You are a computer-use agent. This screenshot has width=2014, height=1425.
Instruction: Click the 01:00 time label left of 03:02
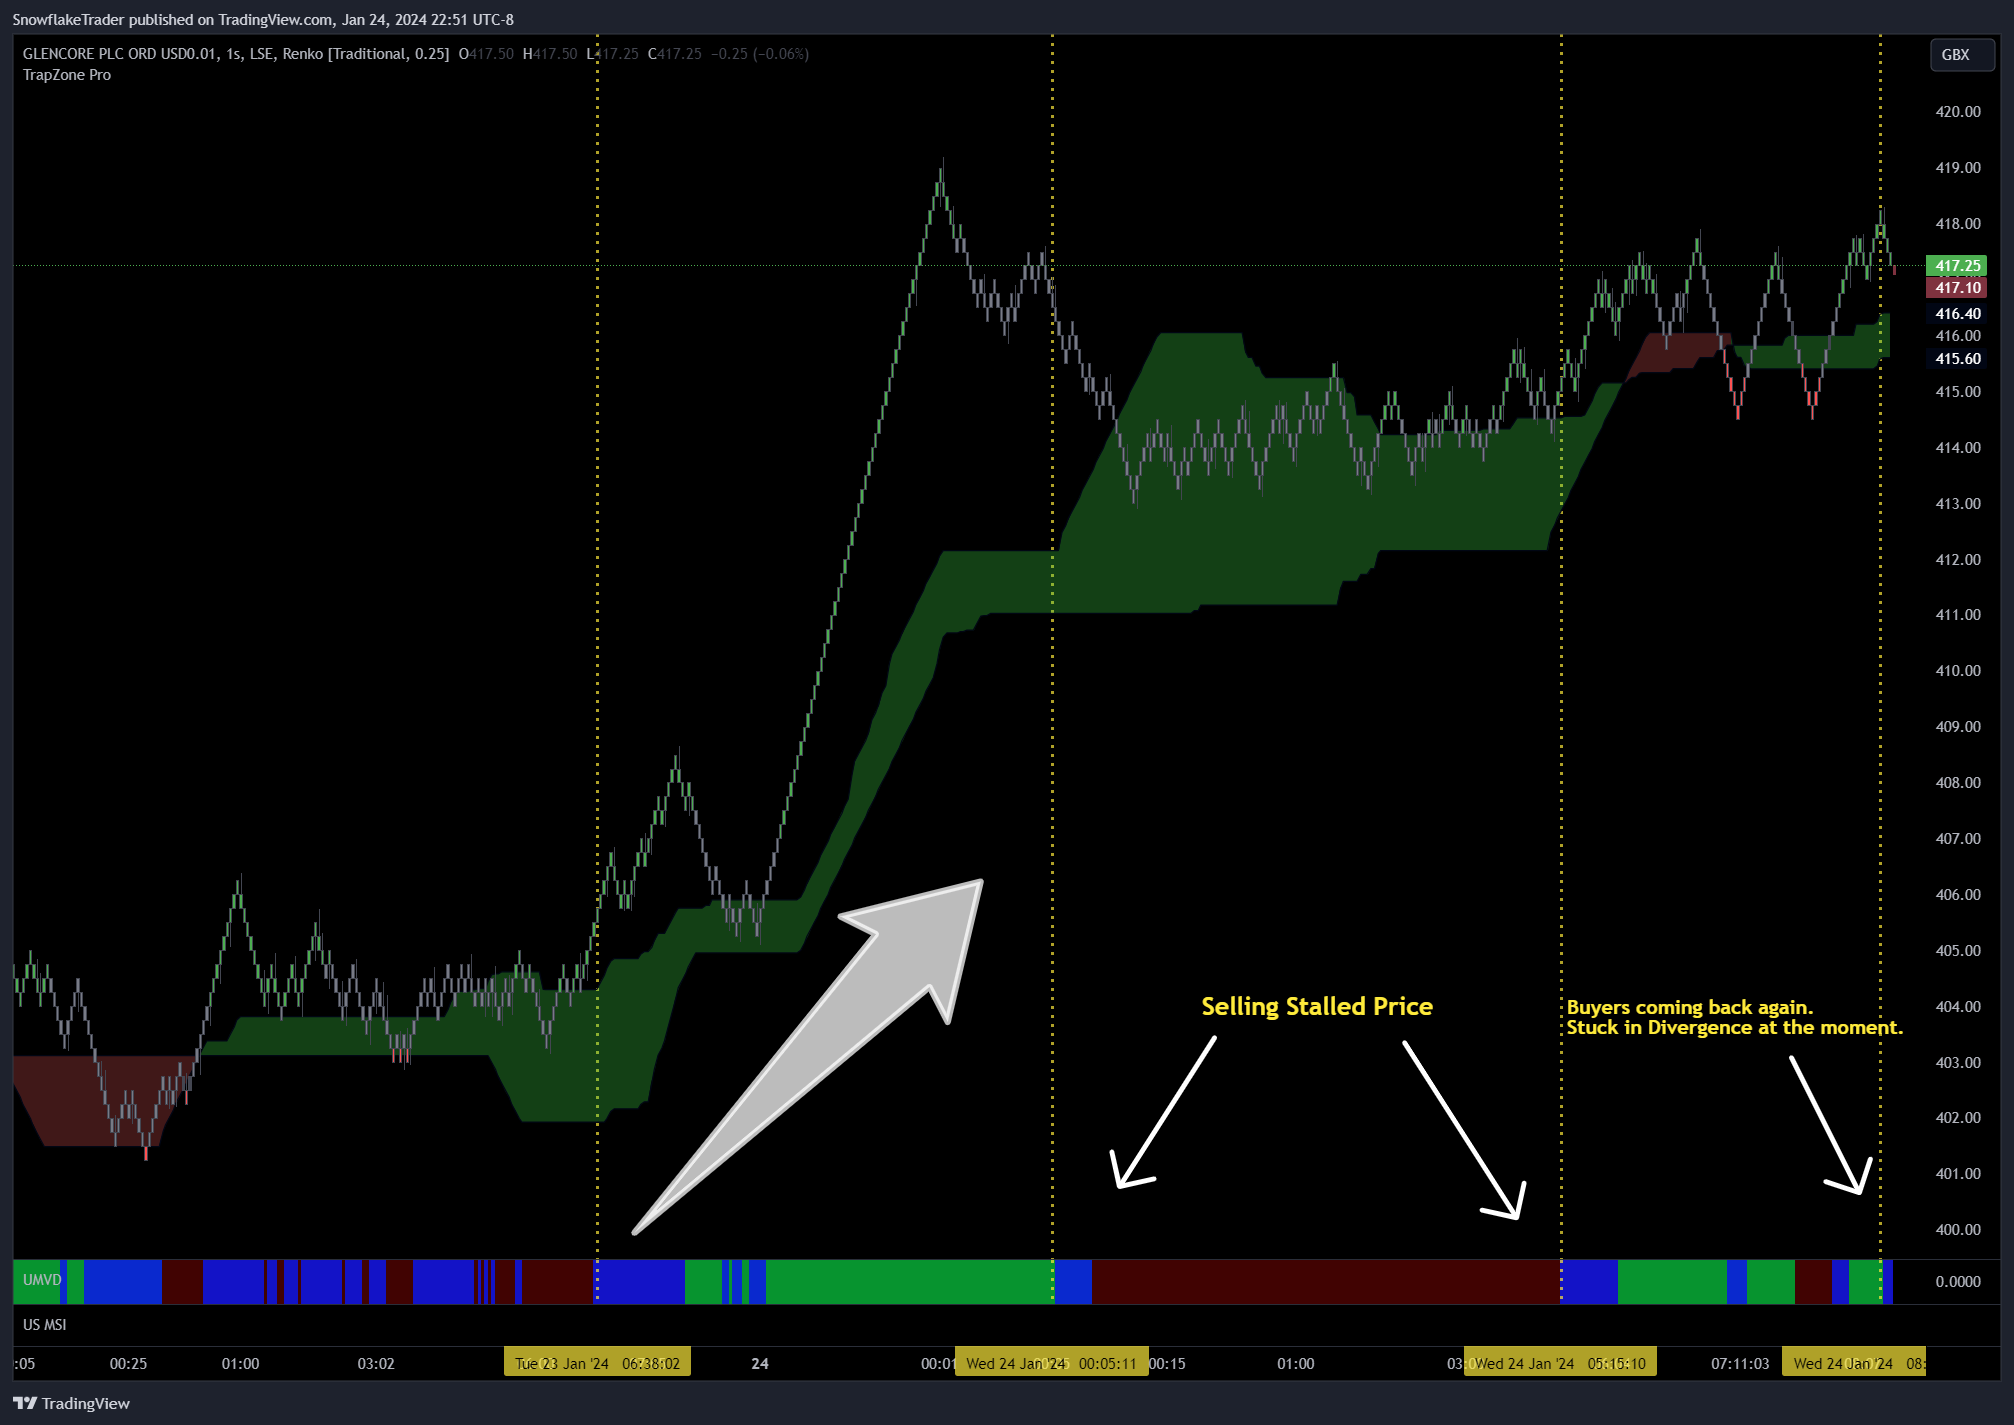point(240,1363)
